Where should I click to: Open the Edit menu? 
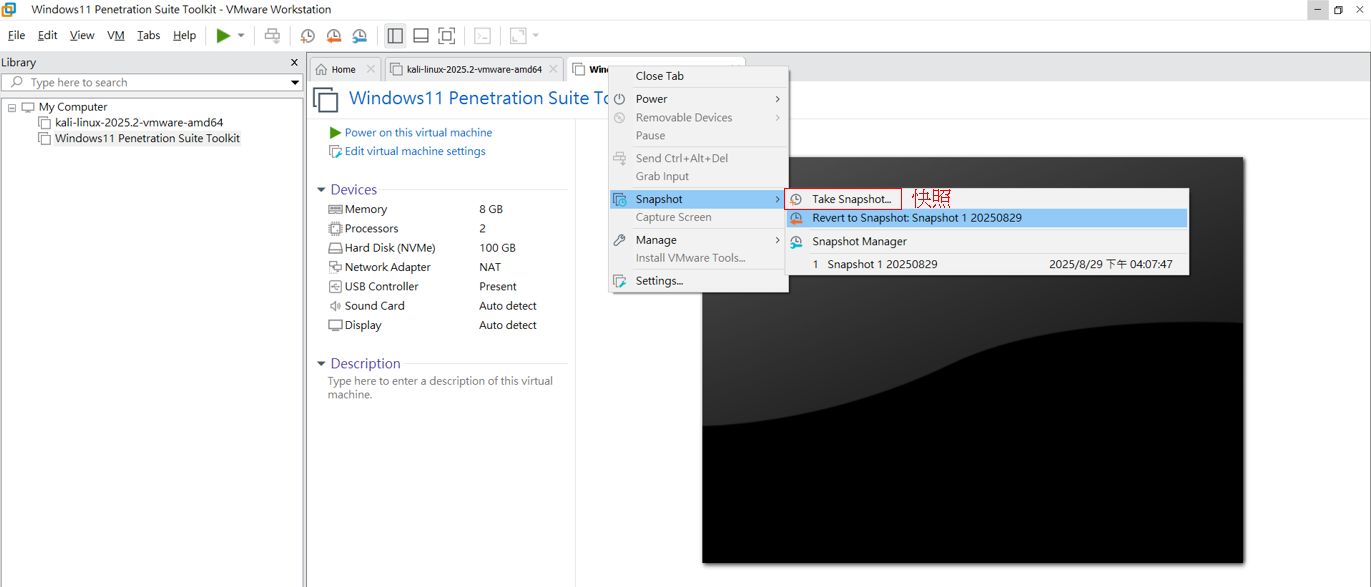[x=47, y=35]
